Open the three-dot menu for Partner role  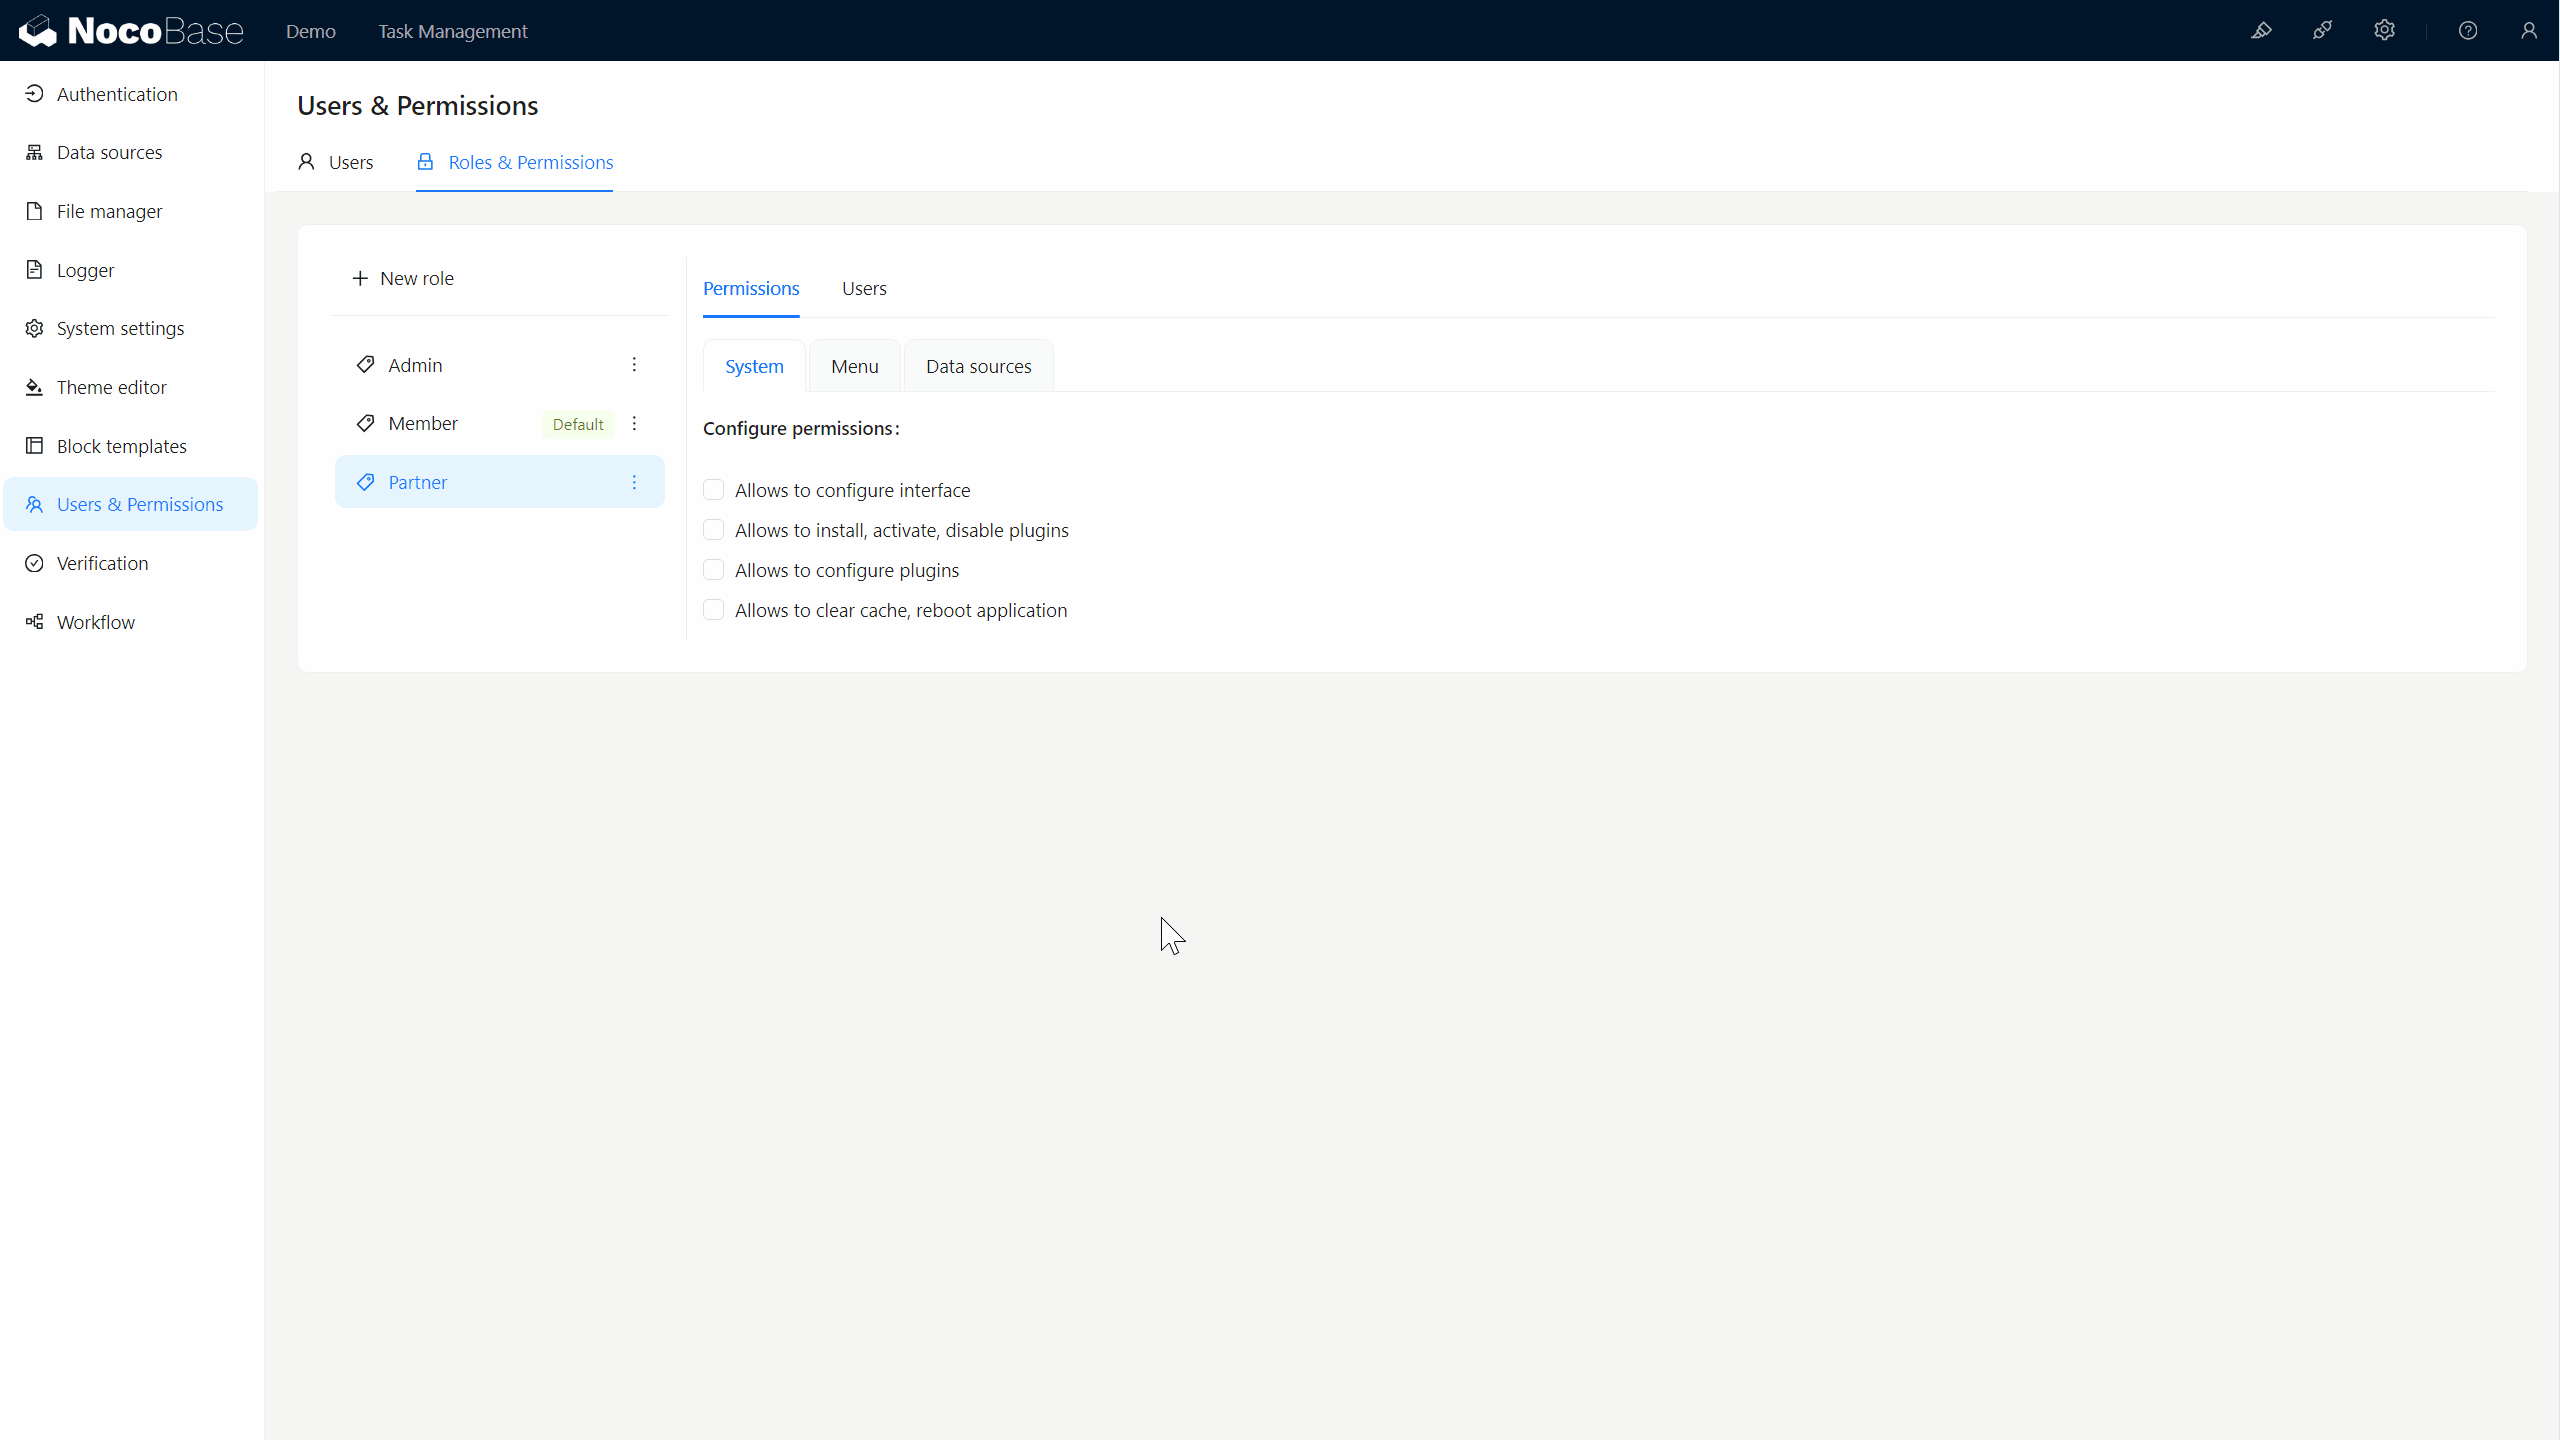634,482
